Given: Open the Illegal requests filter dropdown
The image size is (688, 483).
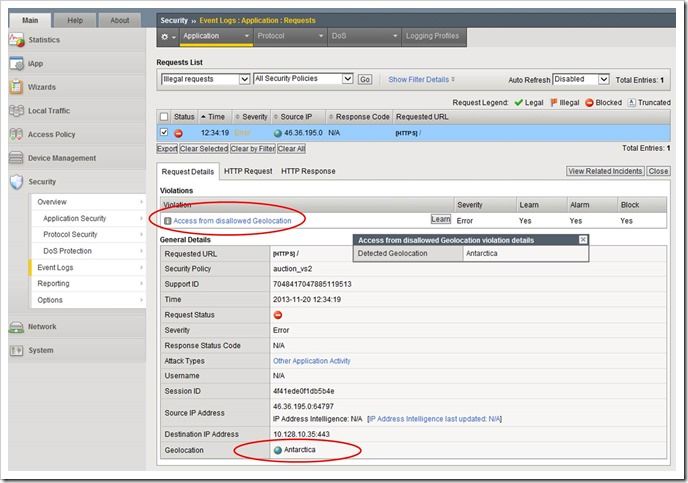Looking at the screenshot, I should pos(203,79).
